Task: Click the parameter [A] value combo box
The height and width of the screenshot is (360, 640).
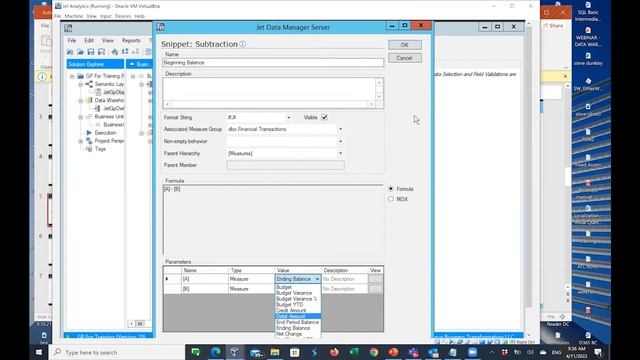Action: click(298, 279)
